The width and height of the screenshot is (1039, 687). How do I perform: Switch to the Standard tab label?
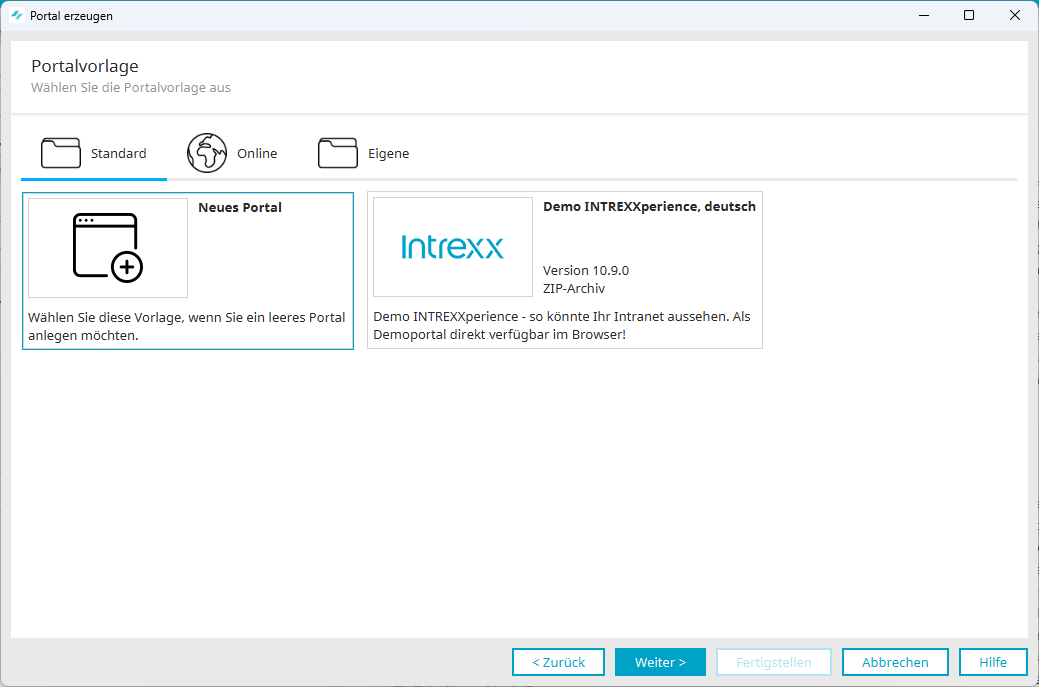tap(118, 154)
